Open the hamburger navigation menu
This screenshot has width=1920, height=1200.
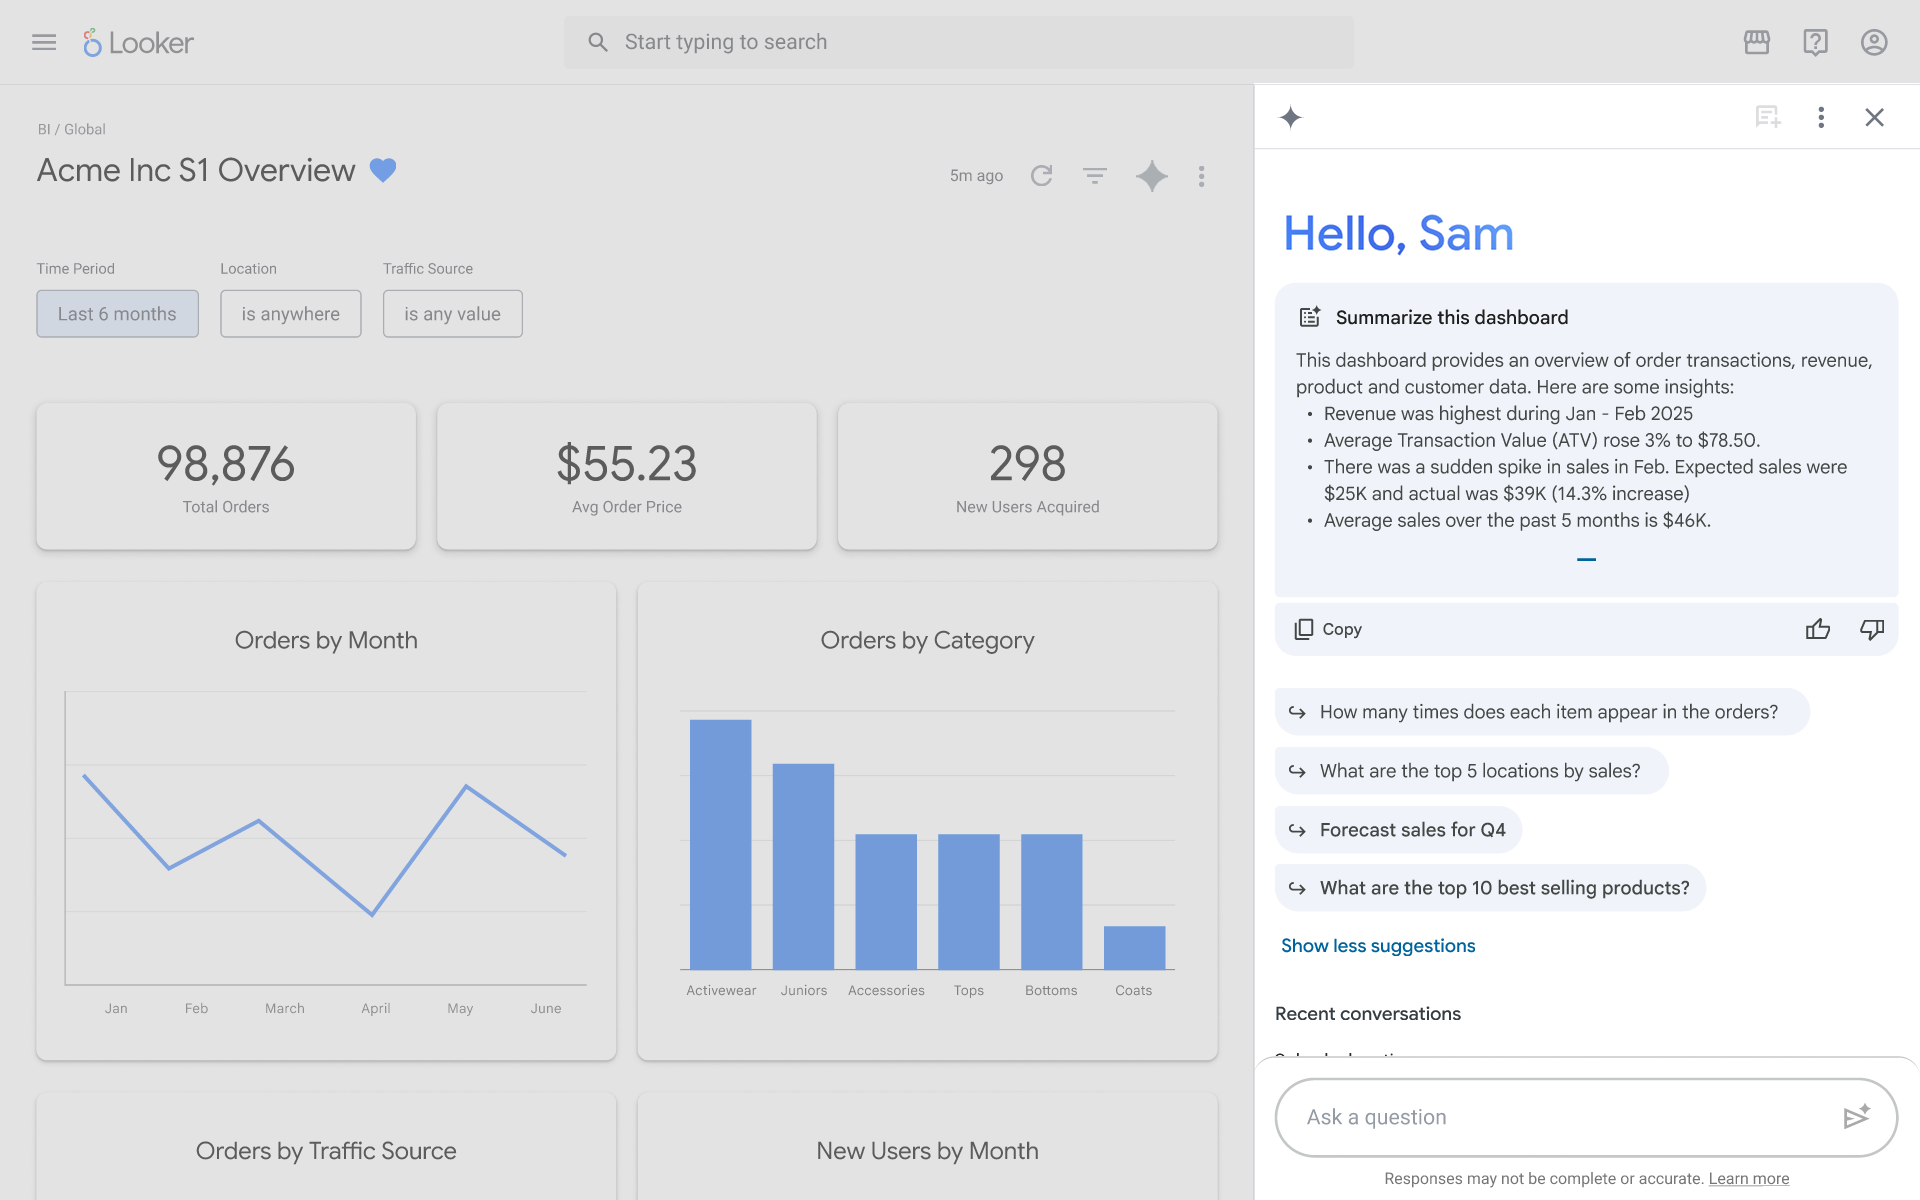(x=43, y=42)
